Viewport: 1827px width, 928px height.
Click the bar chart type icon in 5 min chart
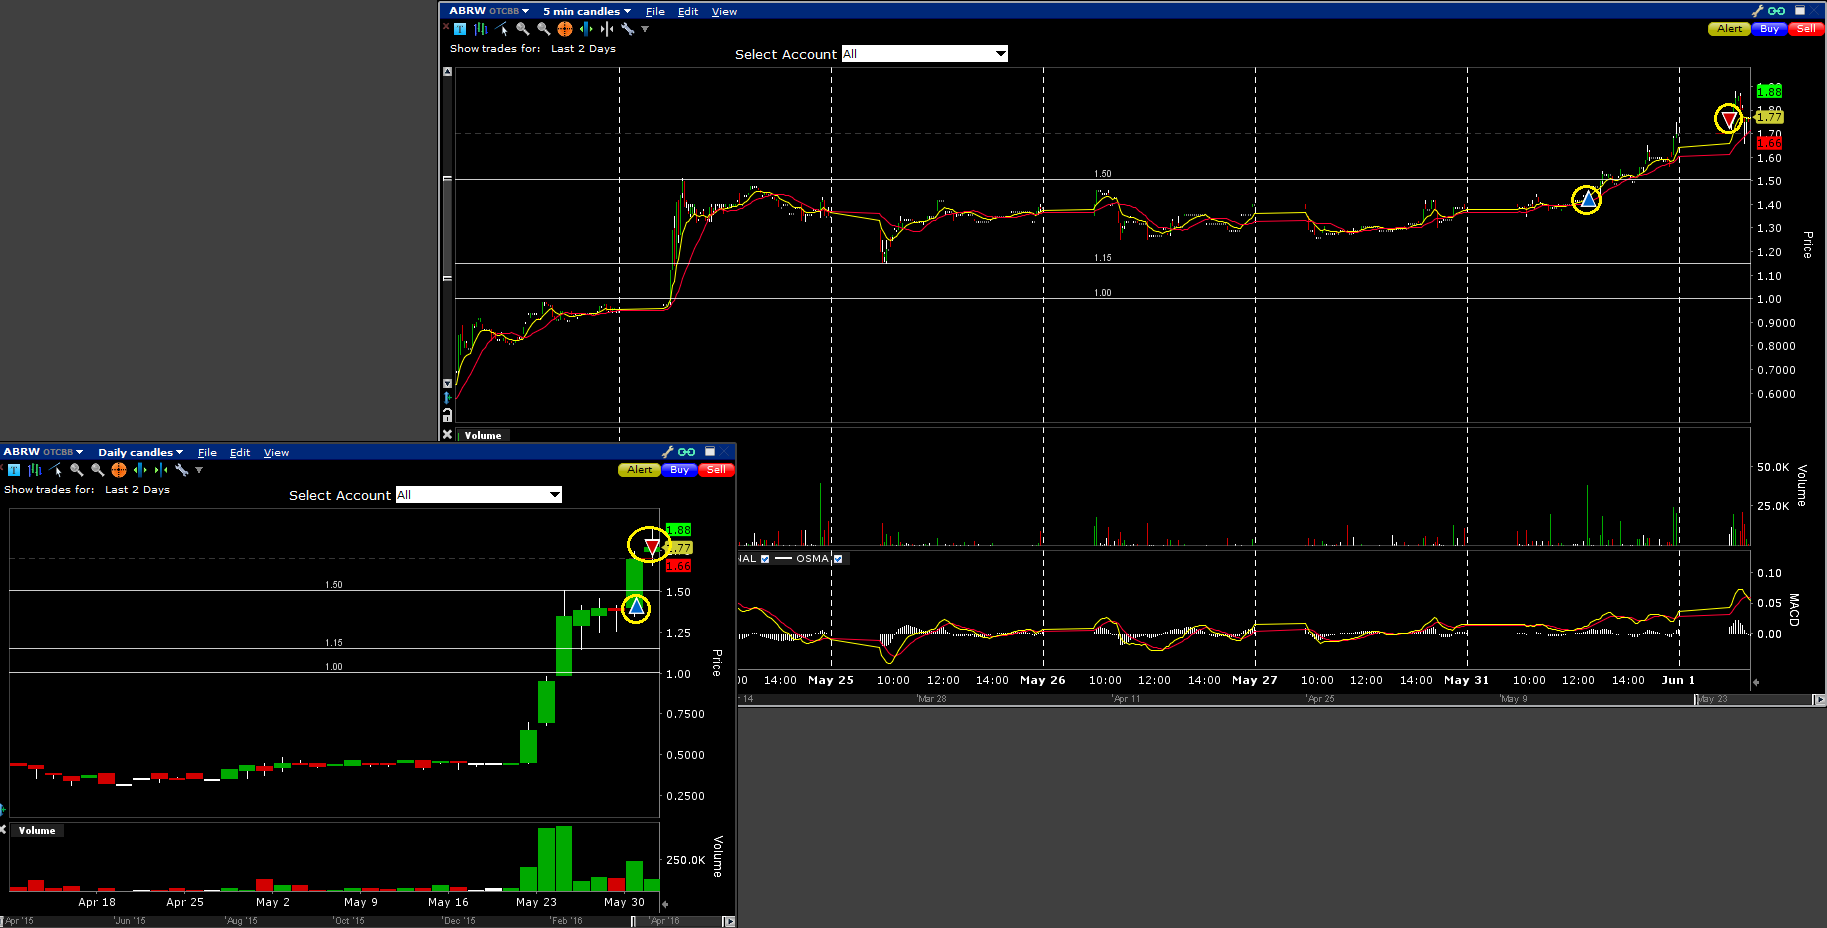[481, 29]
